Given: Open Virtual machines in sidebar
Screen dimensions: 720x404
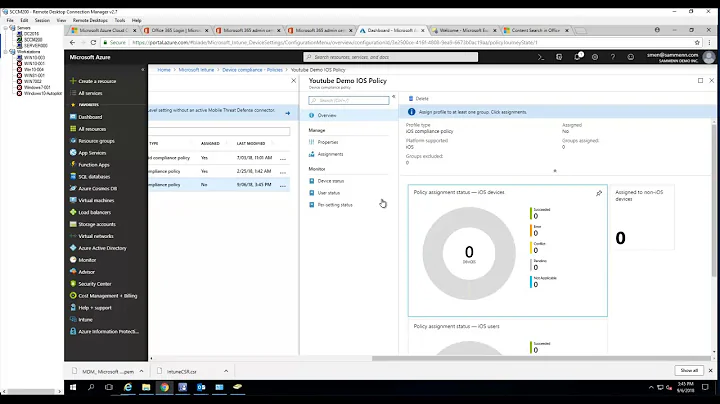Looking at the screenshot, I should tap(96, 200).
